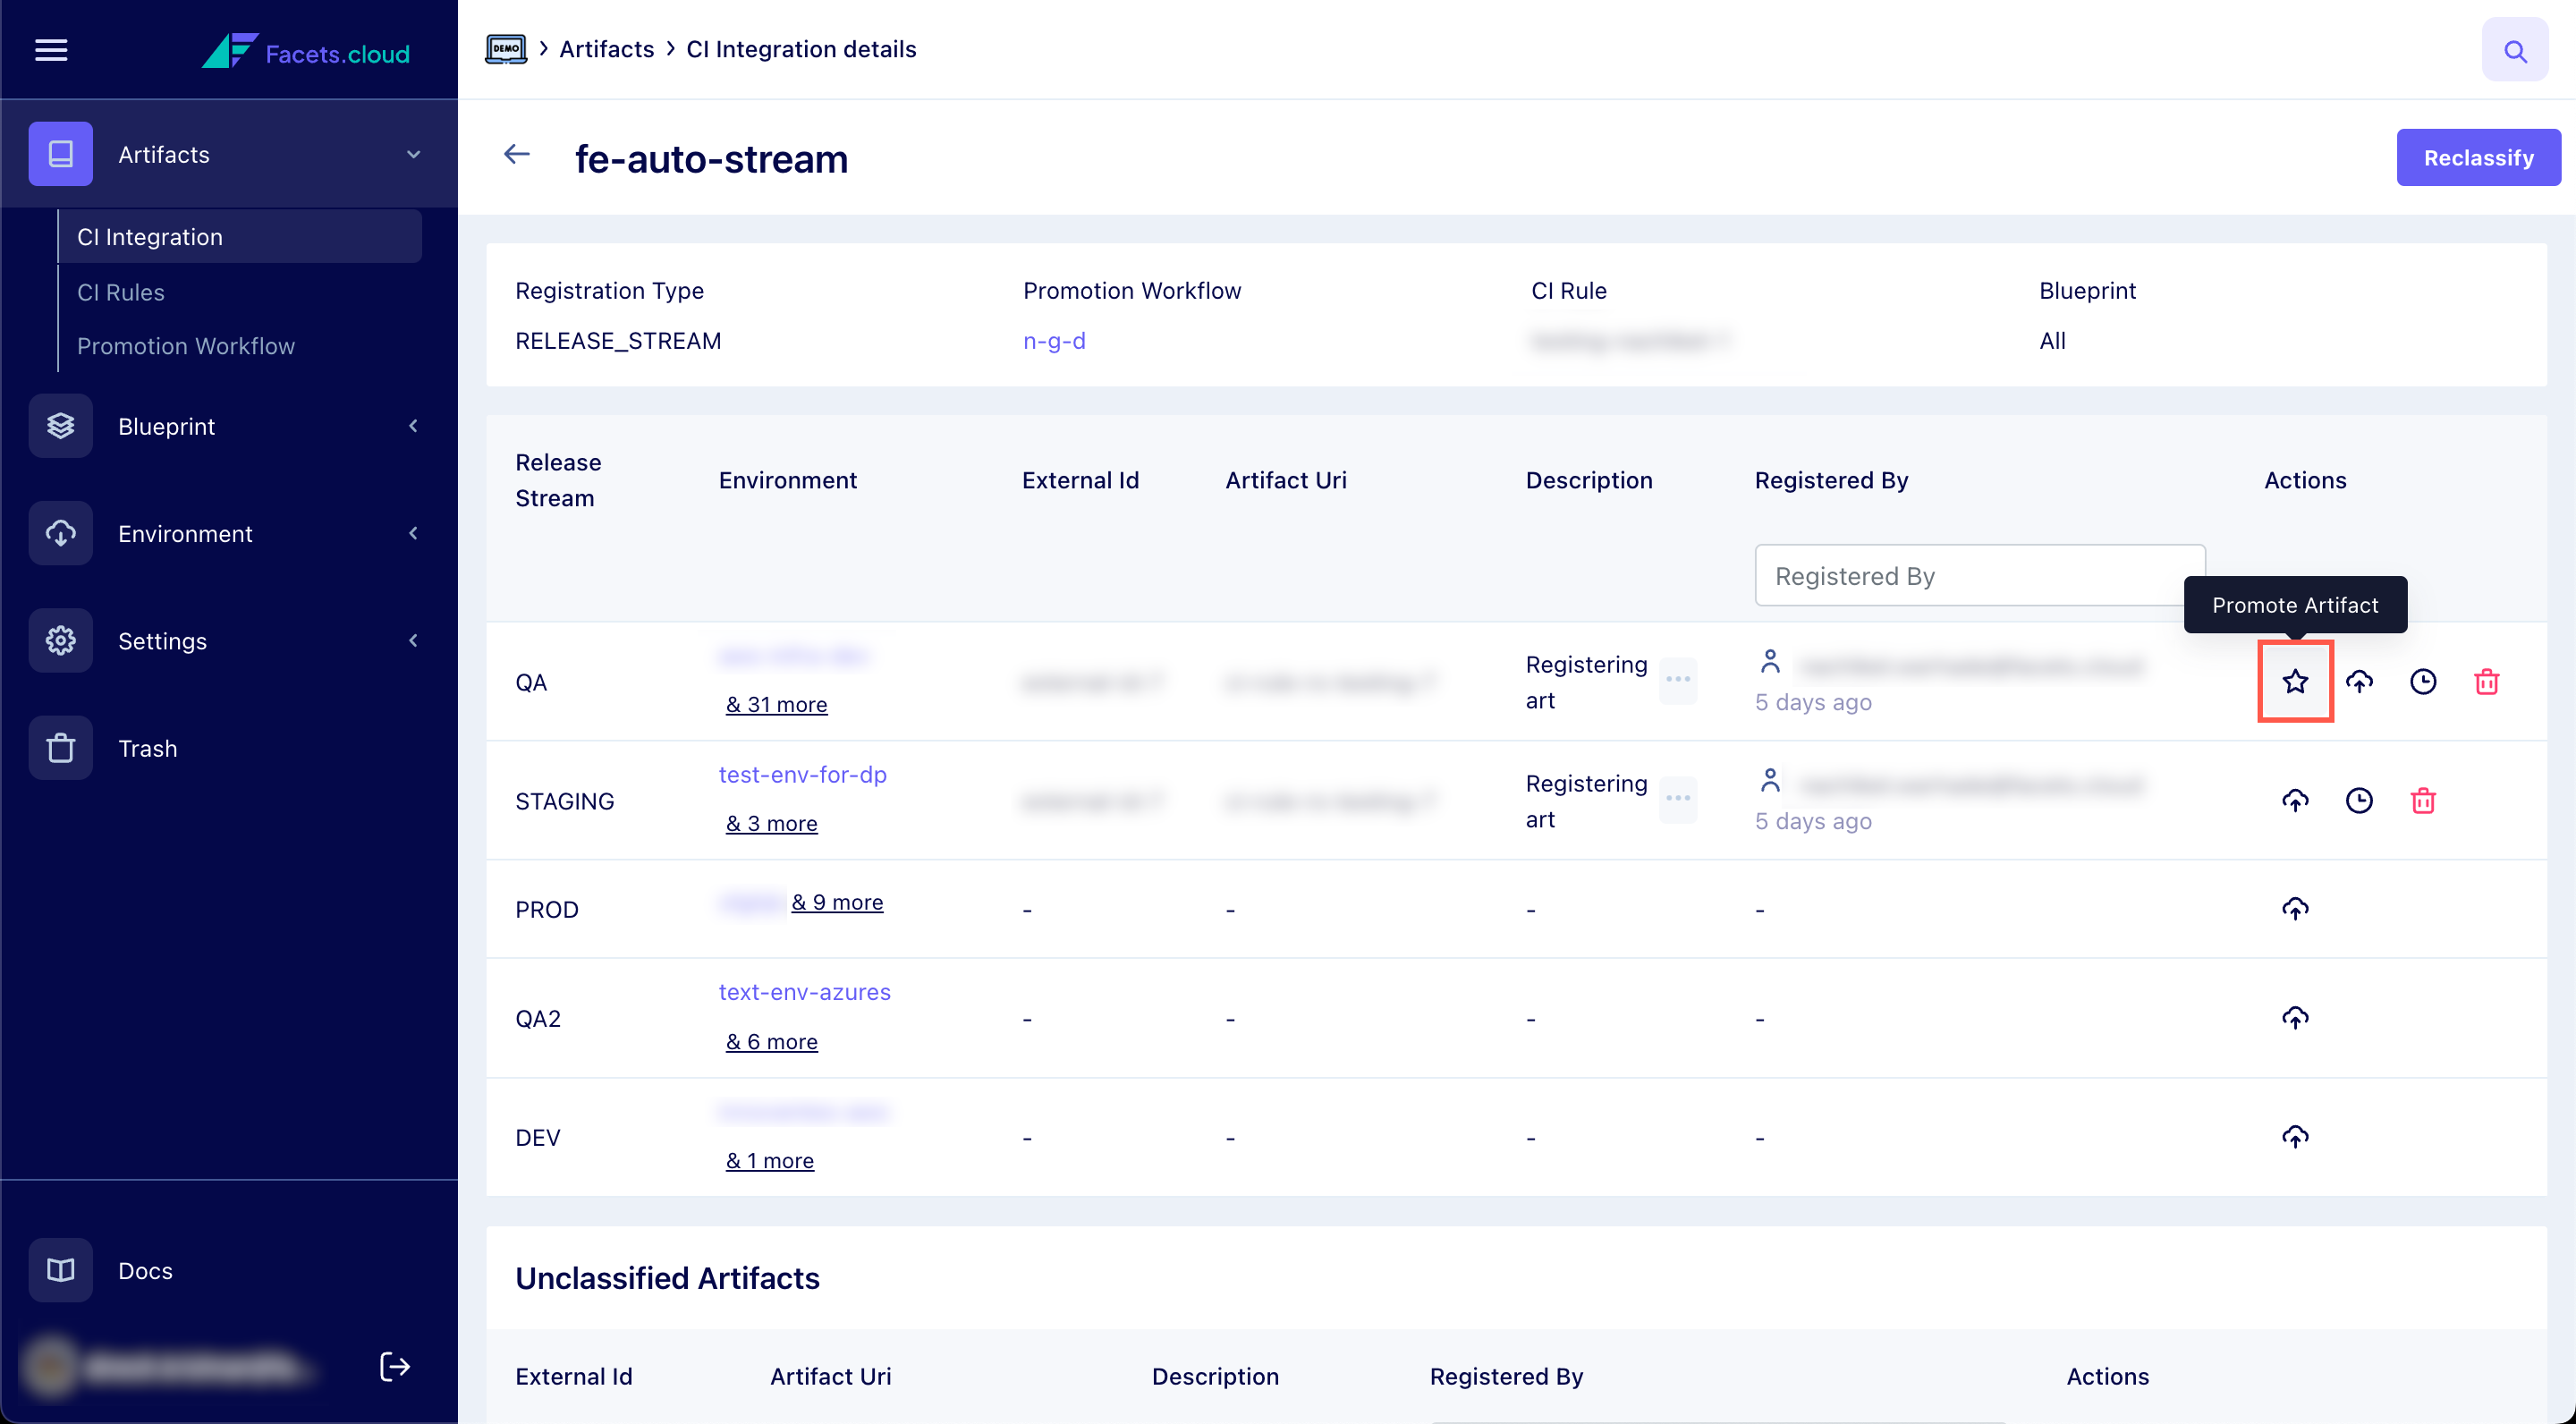Click STAGING row red trash icon

coord(2423,801)
